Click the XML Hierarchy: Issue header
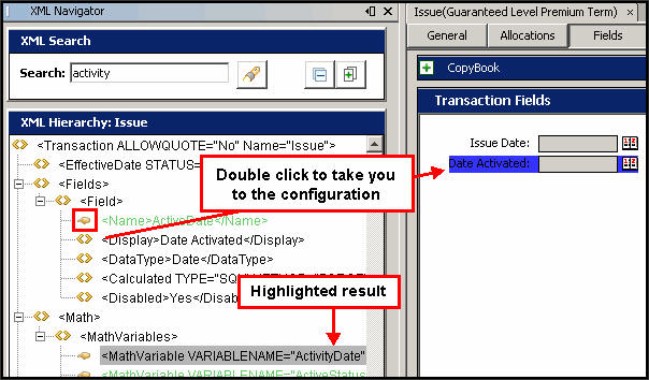649x380 pixels. pos(197,123)
